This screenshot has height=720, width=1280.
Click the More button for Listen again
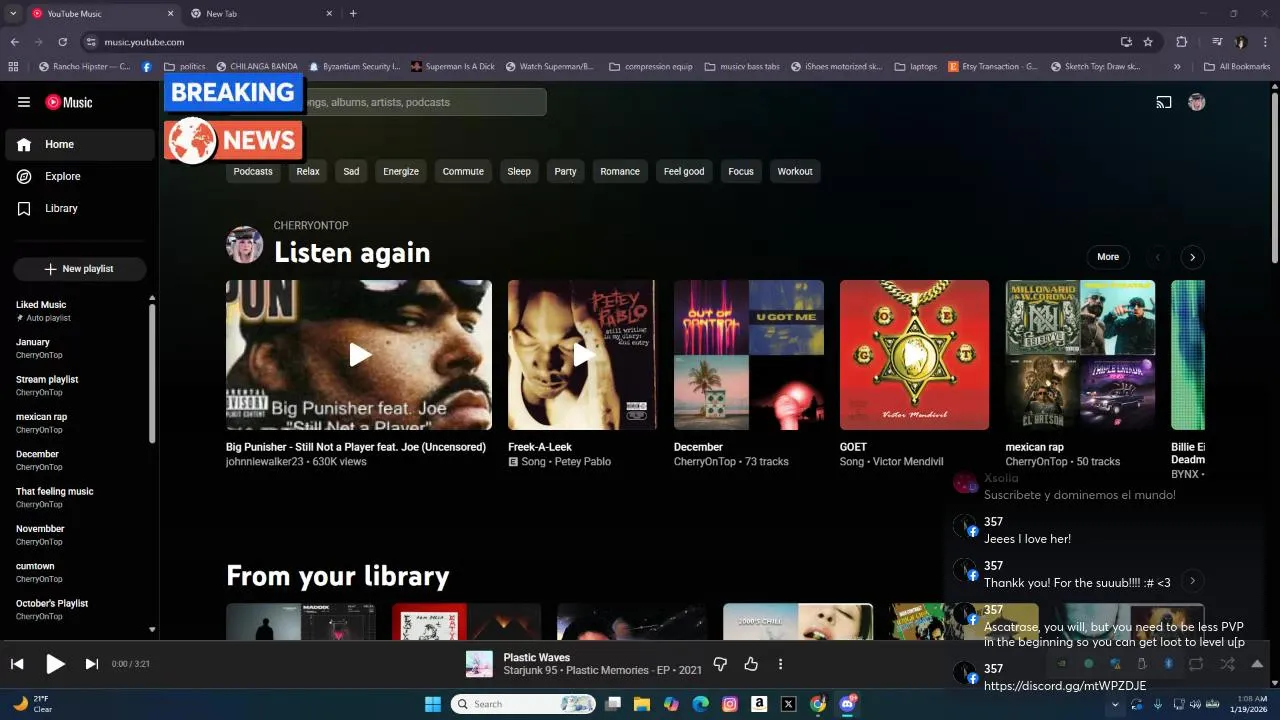[x=1108, y=257]
